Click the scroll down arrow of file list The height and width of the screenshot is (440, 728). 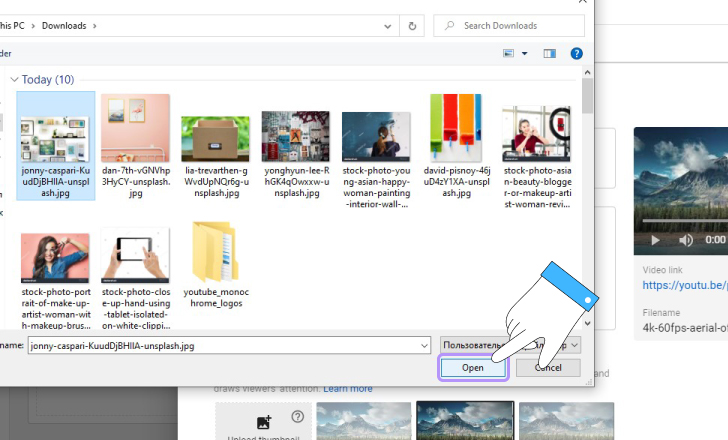point(587,324)
